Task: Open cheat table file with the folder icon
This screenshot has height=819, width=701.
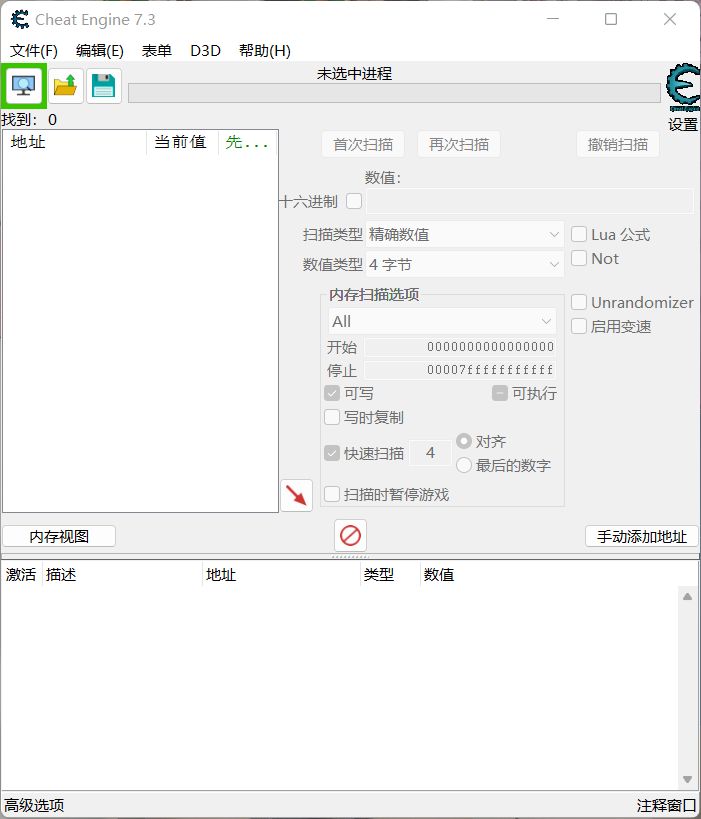Action: 66,86
